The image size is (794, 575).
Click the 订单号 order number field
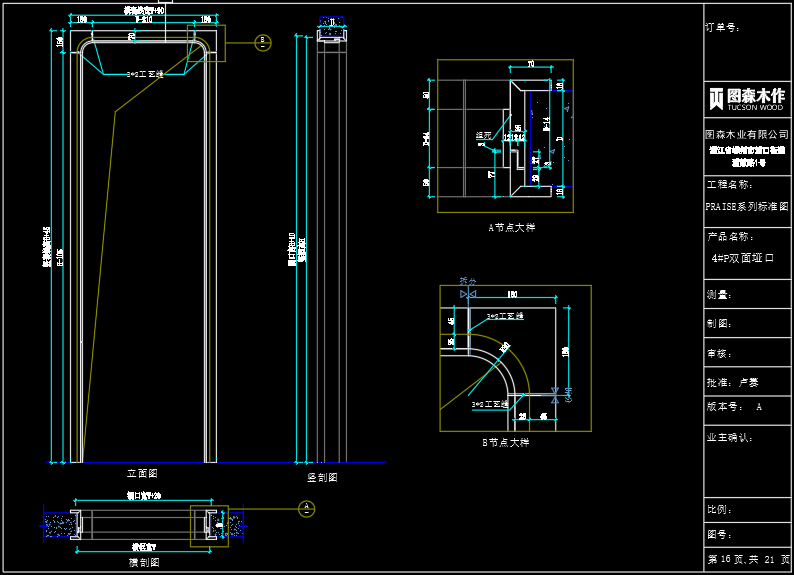[x=723, y=28]
